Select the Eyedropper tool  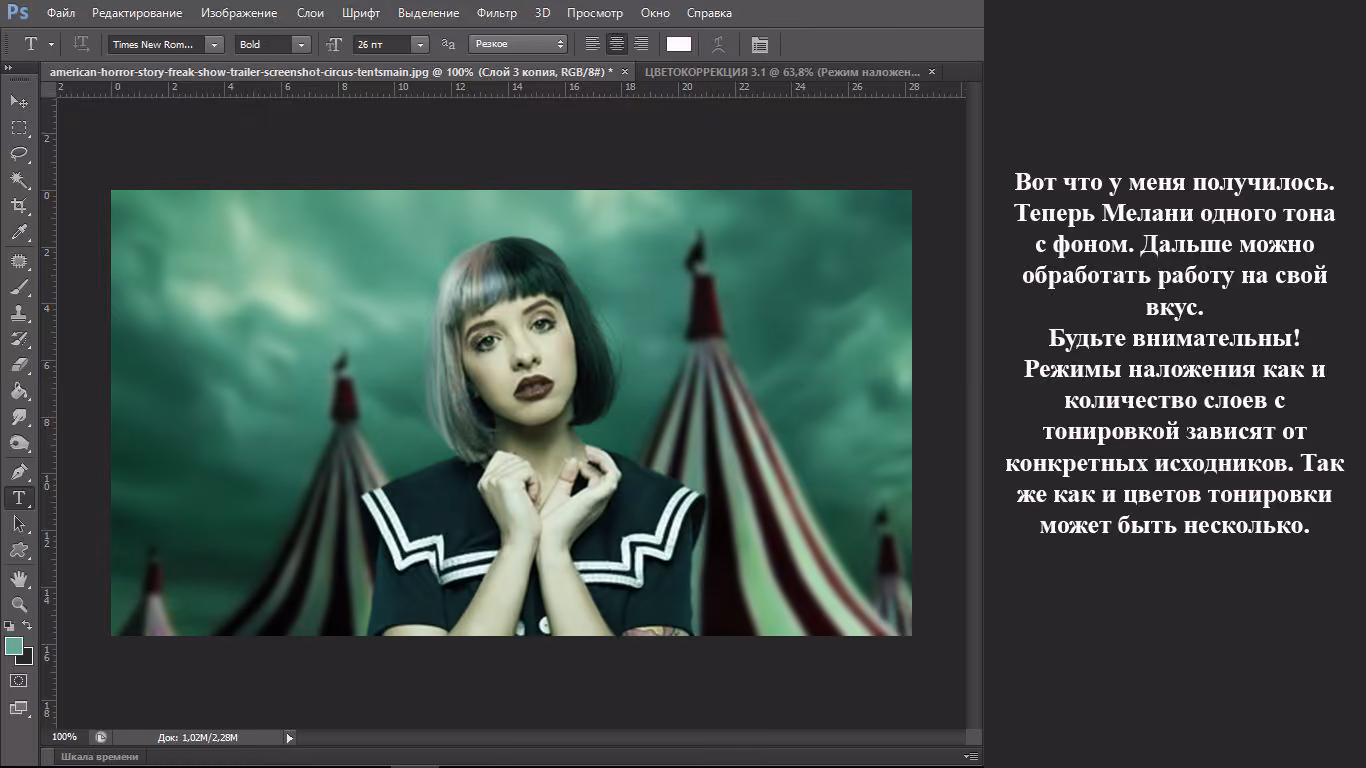[x=18, y=232]
